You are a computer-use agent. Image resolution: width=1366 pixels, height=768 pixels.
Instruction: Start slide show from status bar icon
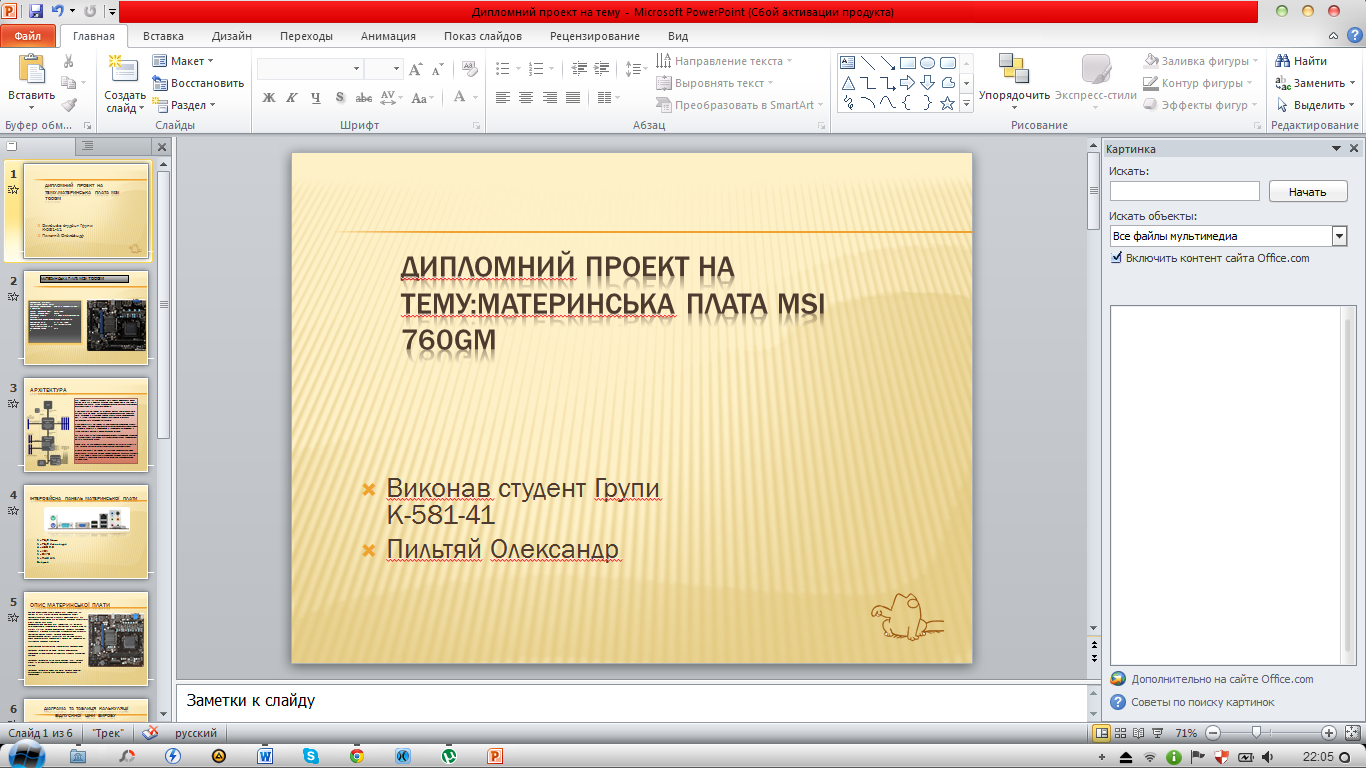coord(1156,733)
